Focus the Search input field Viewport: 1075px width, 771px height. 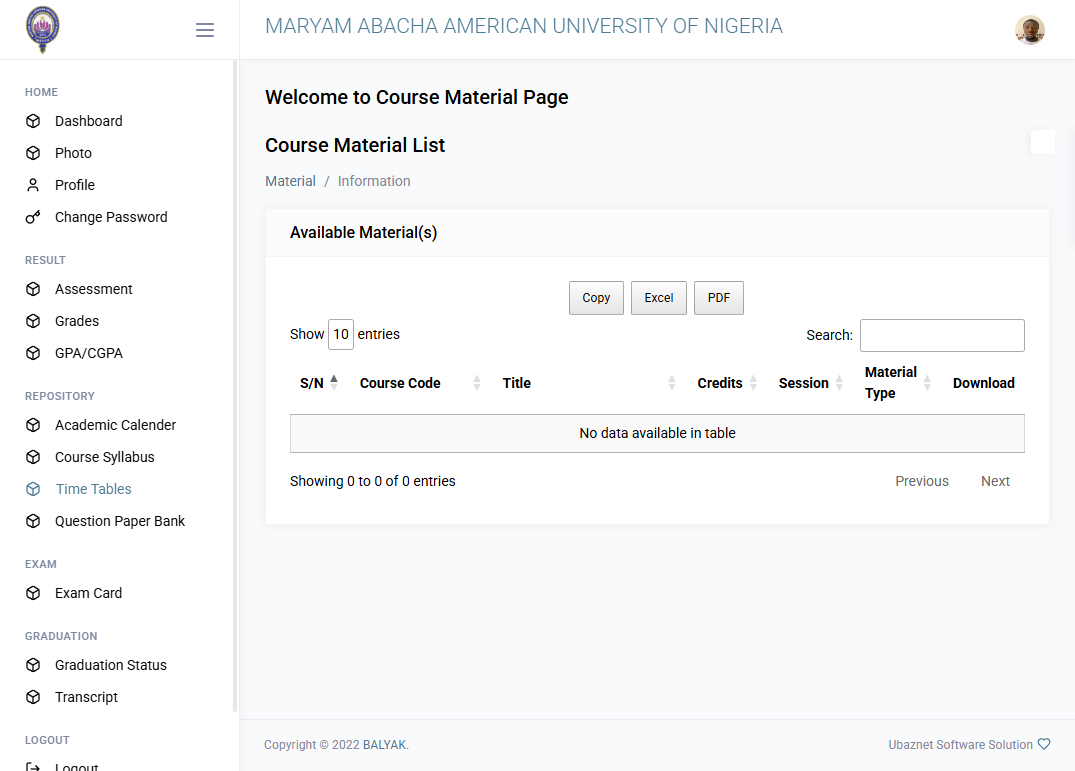coord(942,335)
